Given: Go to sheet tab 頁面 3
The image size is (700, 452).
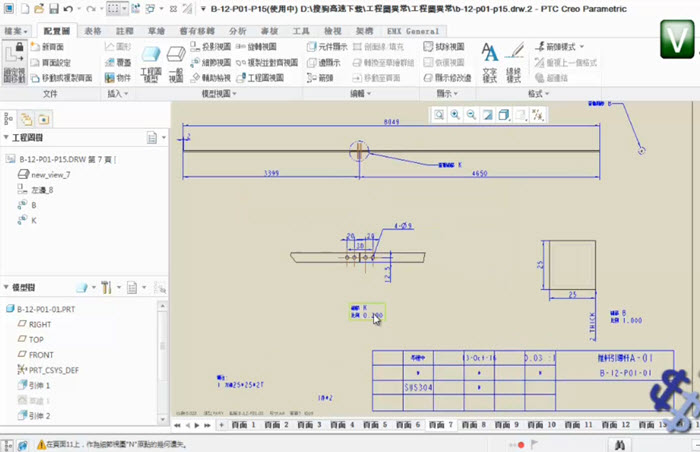Looking at the screenshot, I should (x=312, y=425).
